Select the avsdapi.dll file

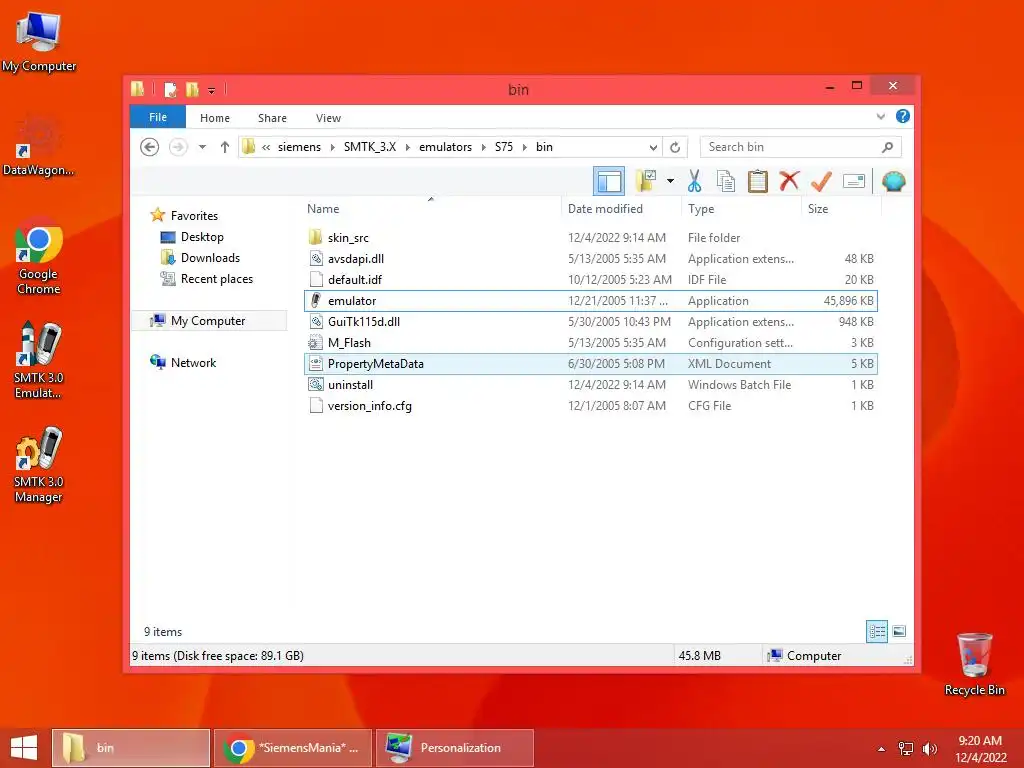(590, 259)
